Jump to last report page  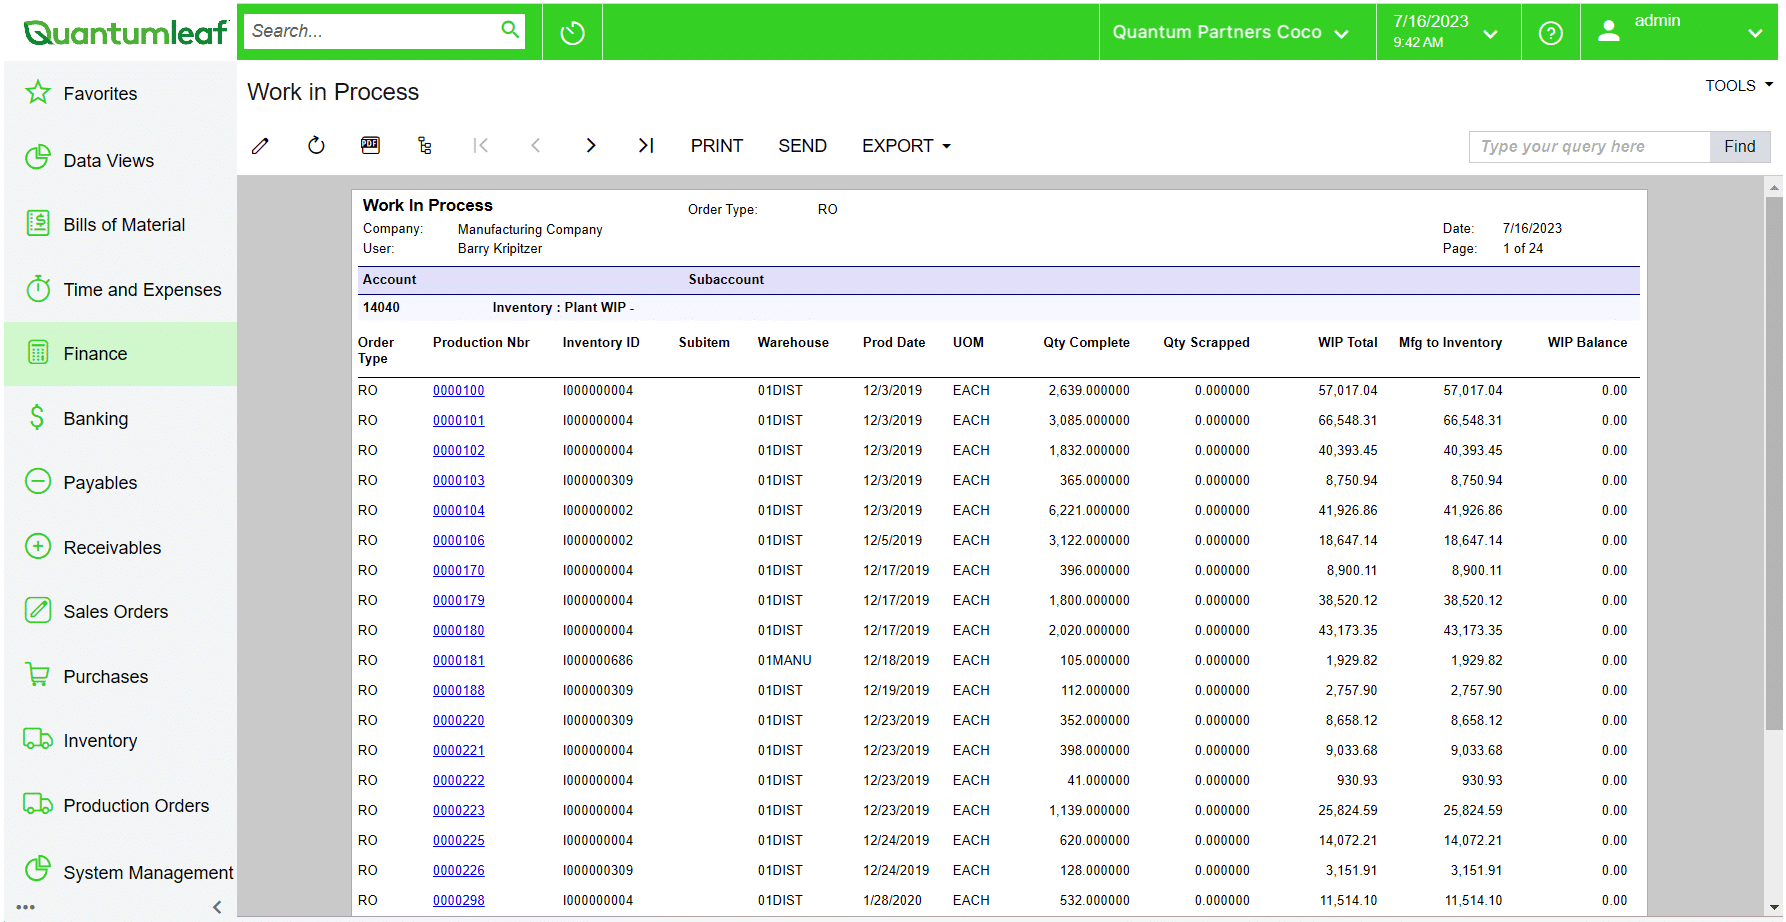pyautogui.click(x=646, y=146)
